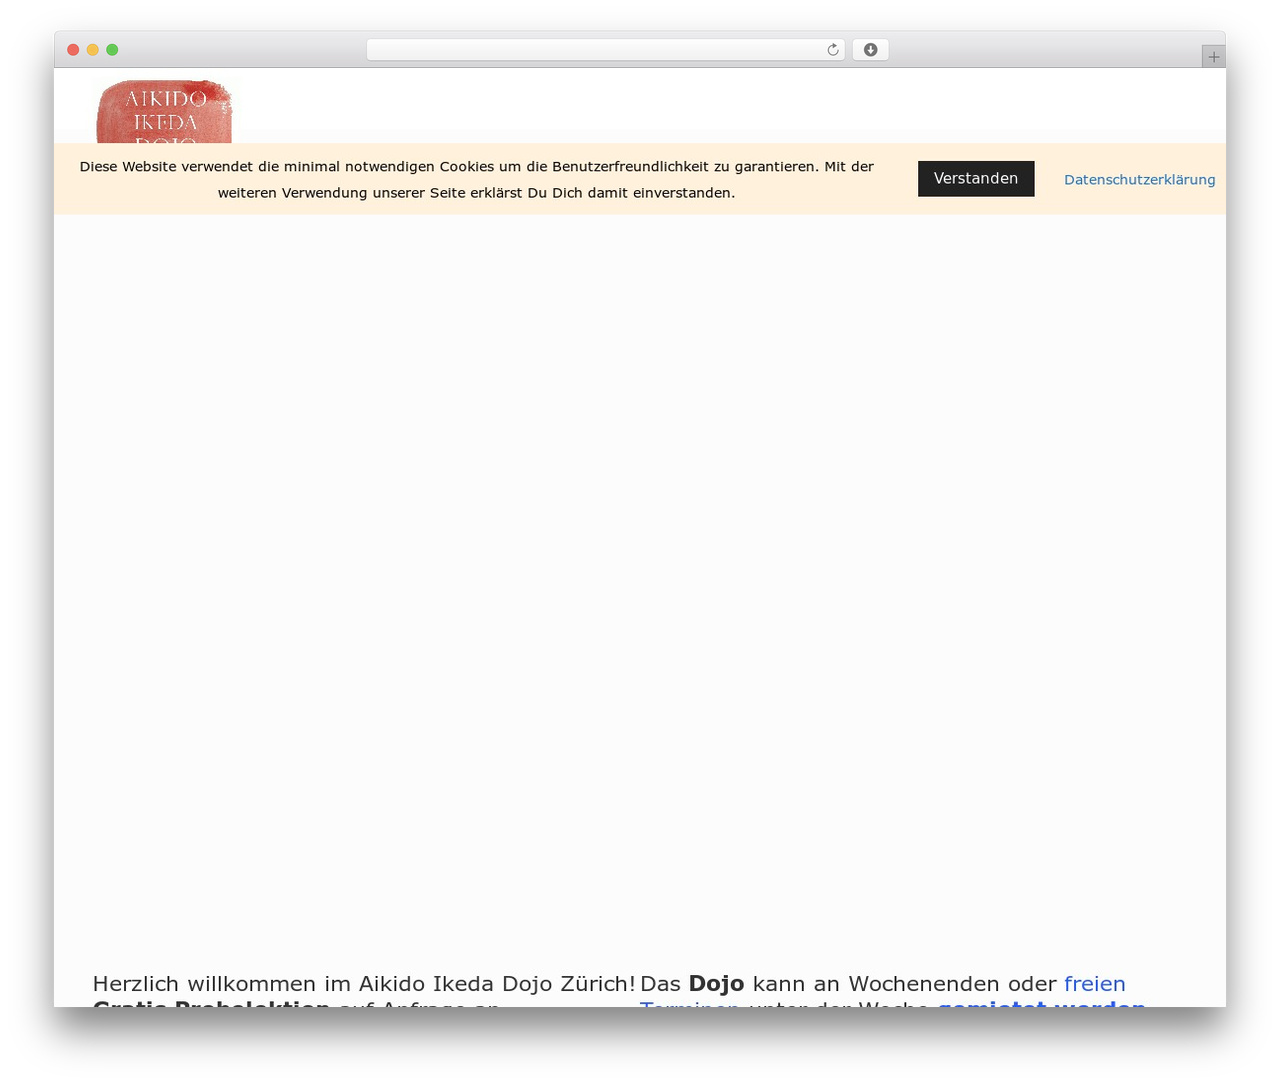This screenshot has width=1280, height=1084.
Task: Open the Datenschutzerklärung link
Action: 1139,180
